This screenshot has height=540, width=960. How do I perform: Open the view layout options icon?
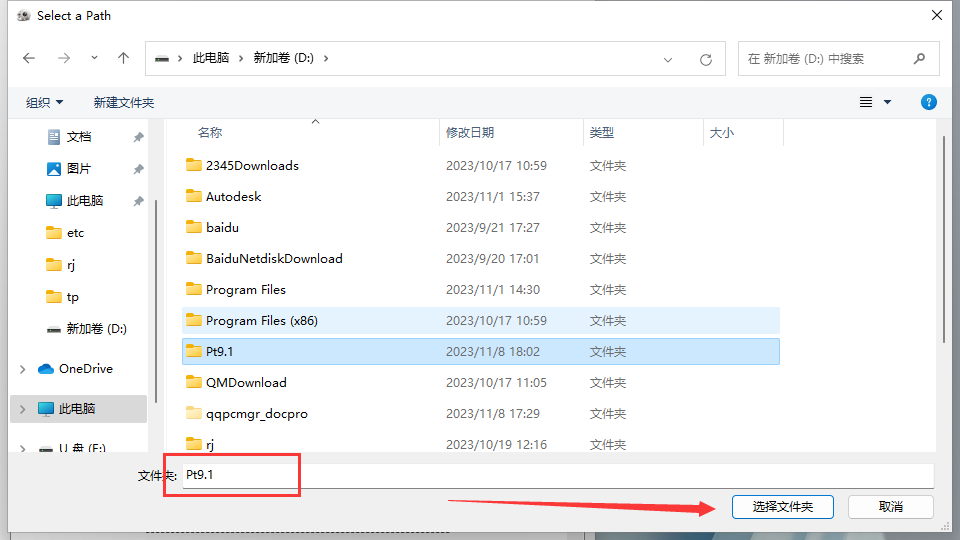pyautogui.click(x=866, y=102)
